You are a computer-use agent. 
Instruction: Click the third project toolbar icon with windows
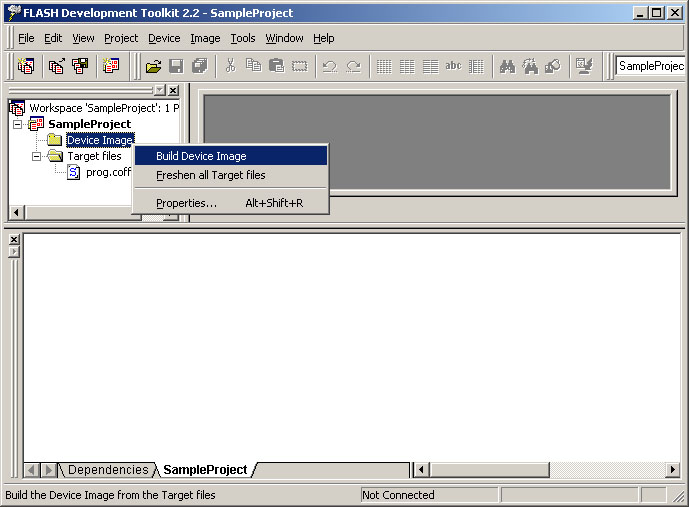click(x=80, y=66)
